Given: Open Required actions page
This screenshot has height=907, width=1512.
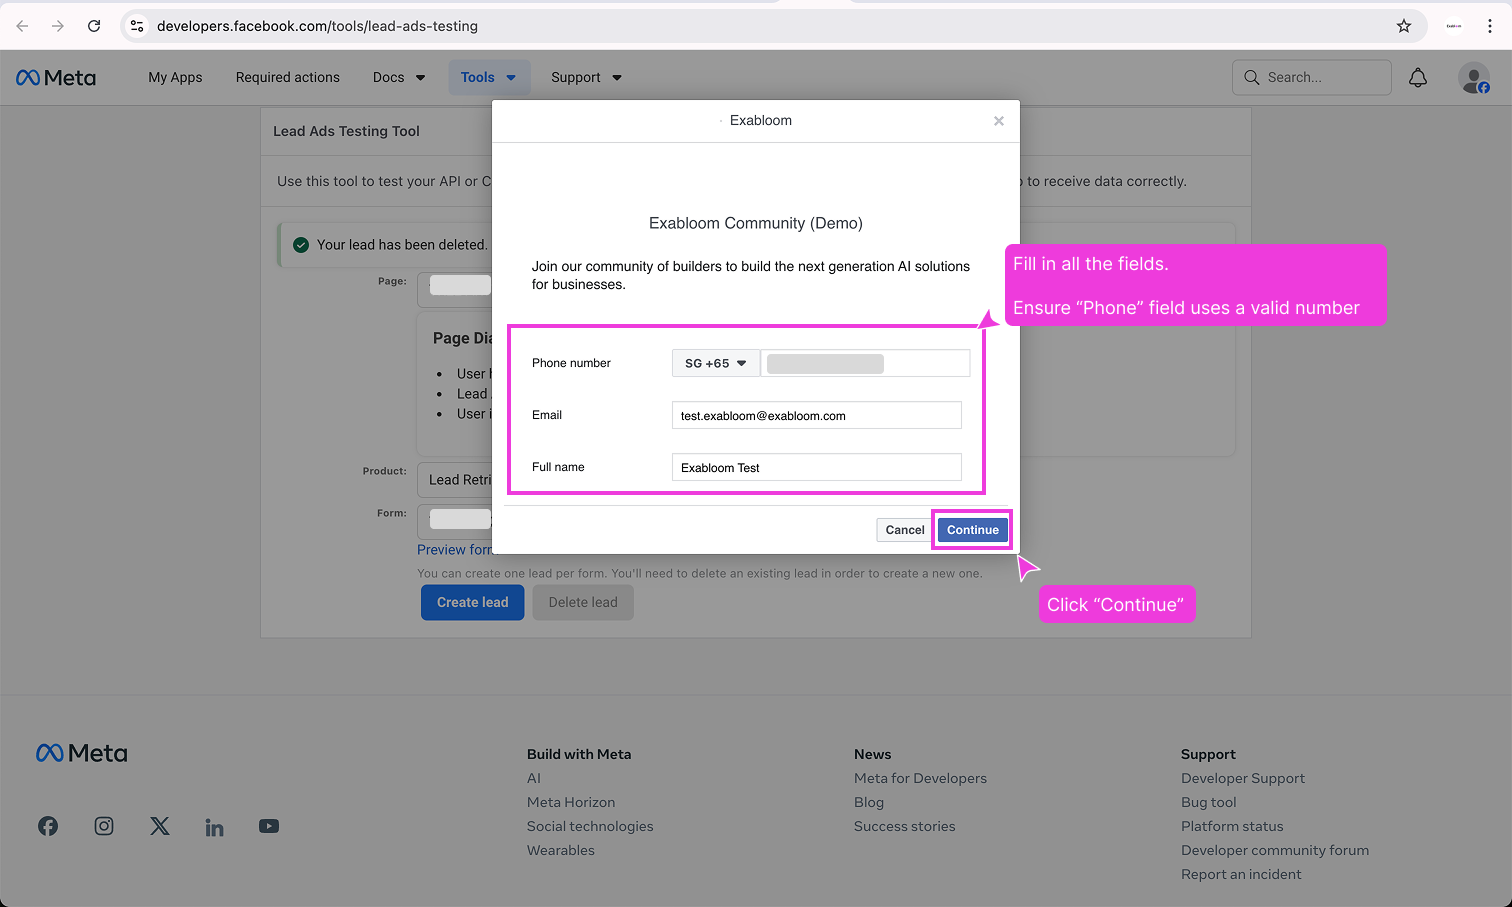Looking at the screenshot, I should coord(287,77).
